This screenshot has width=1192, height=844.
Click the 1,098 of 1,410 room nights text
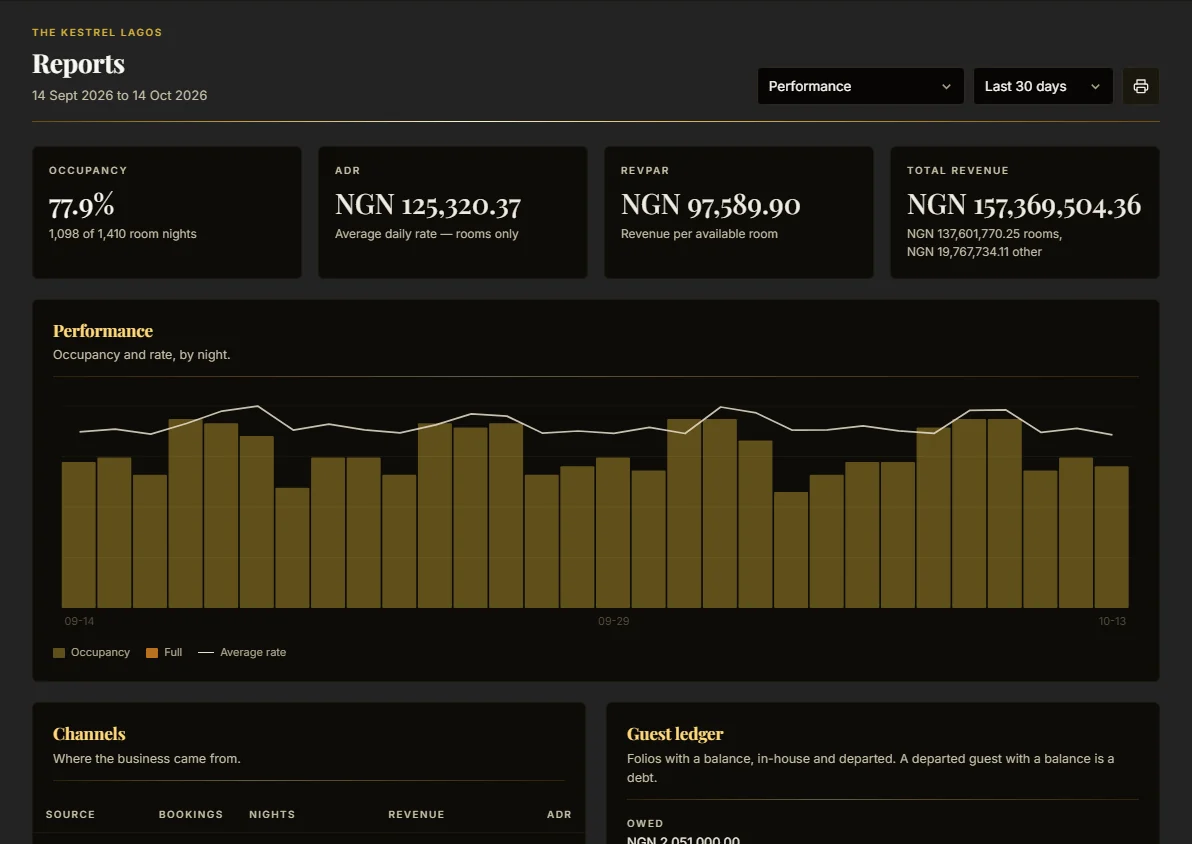[122, 234]
